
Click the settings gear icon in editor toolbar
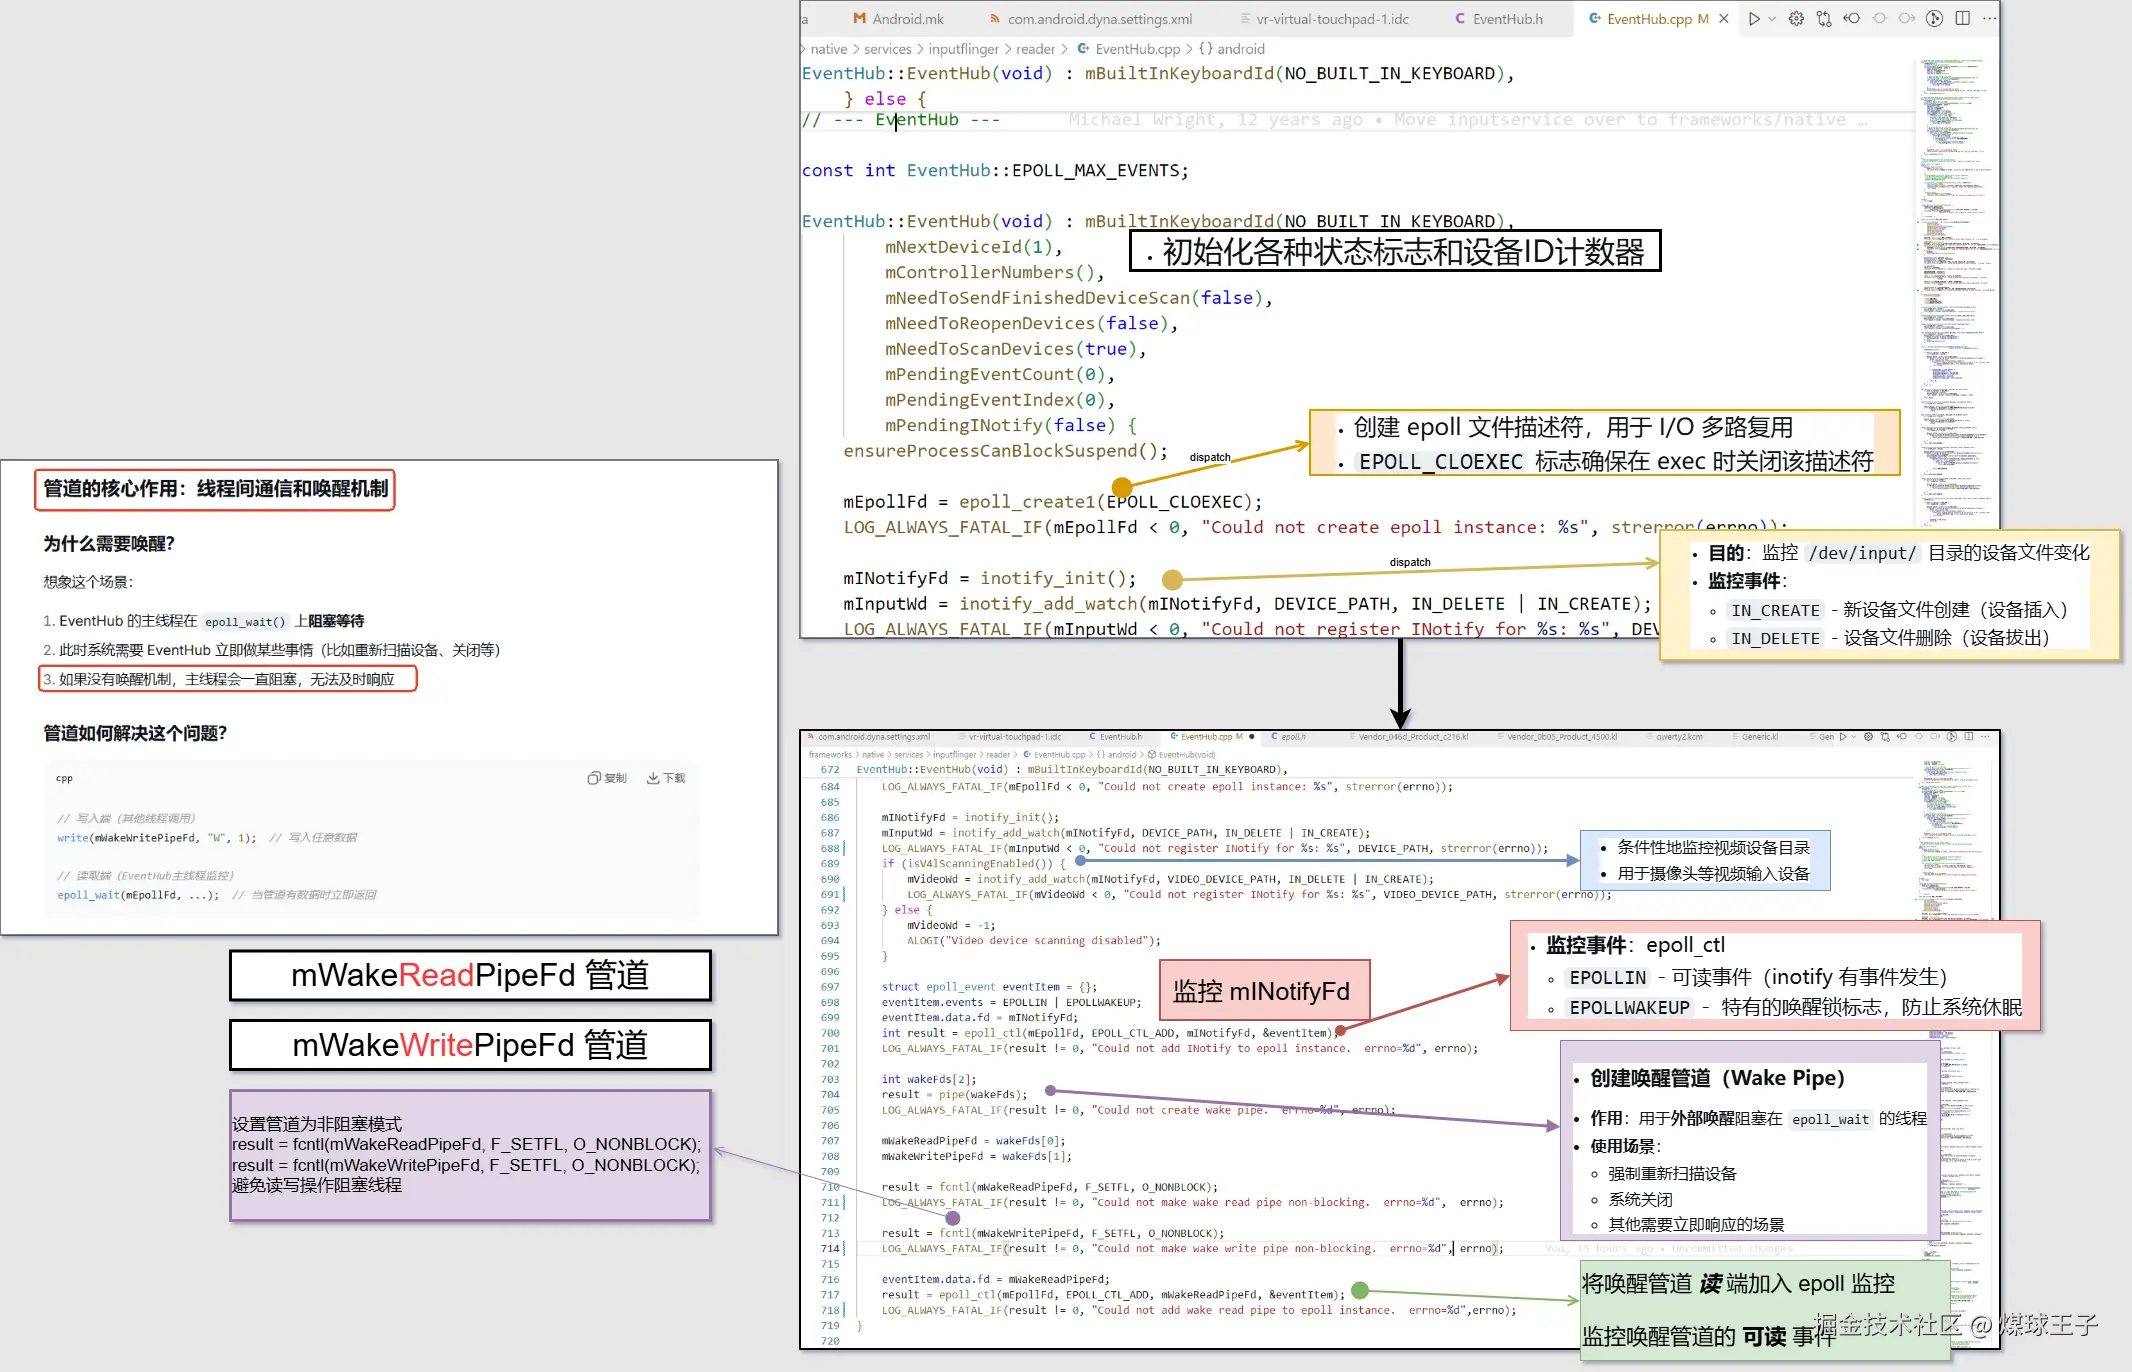[x=1796, y=19]
